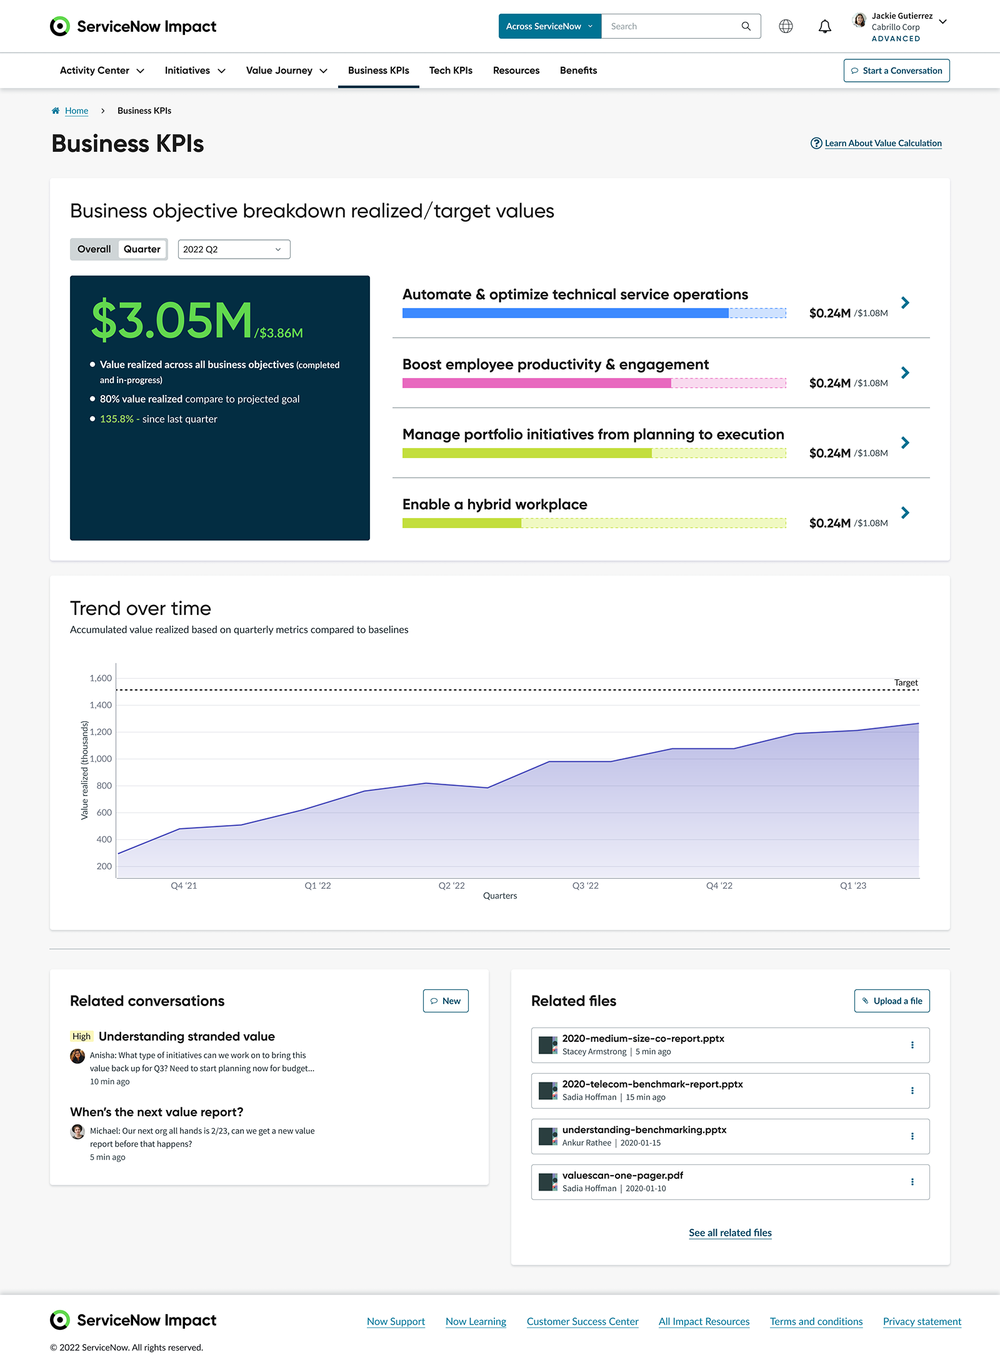Open All Impact Resources footer link
Image resolution: width=1000 pixels, height=1368 pixels.
[704, 1322]
